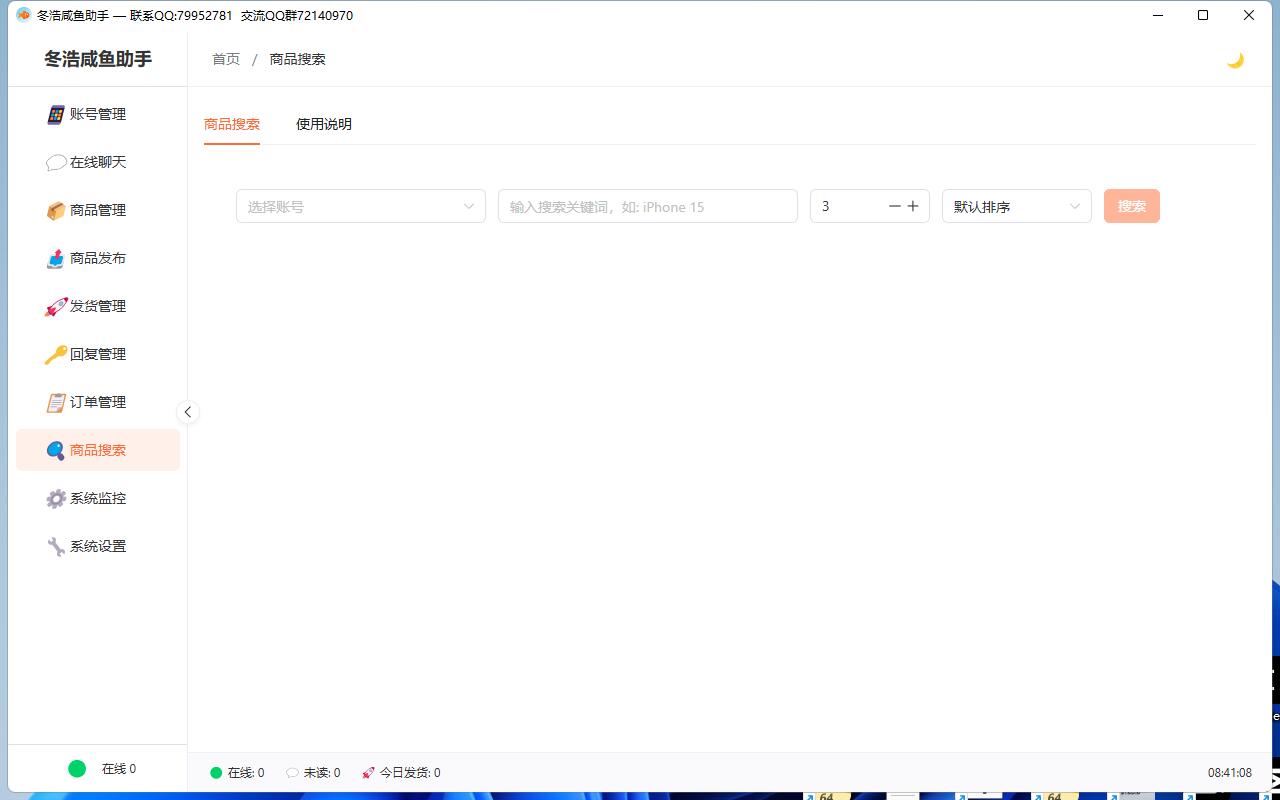Image resolution: width=1280 pixels, height=800 pixels.
Task: Switch to the 使用说明 tab
Action: [x=324, y=124]
